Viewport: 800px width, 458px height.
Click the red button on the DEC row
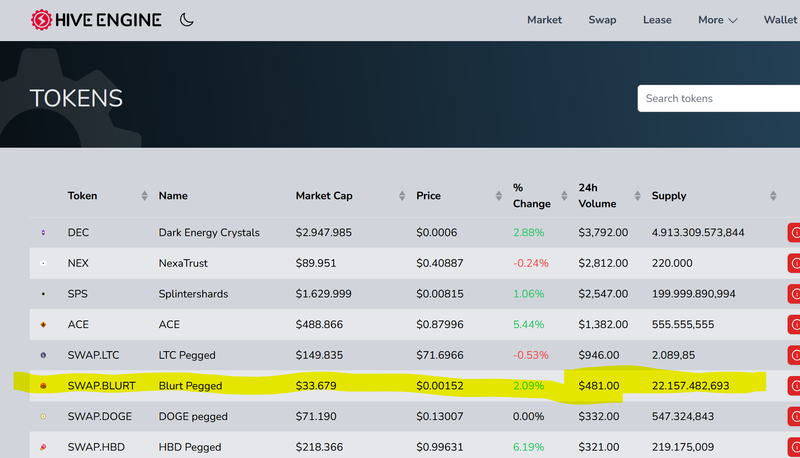(x=794, y=233)
